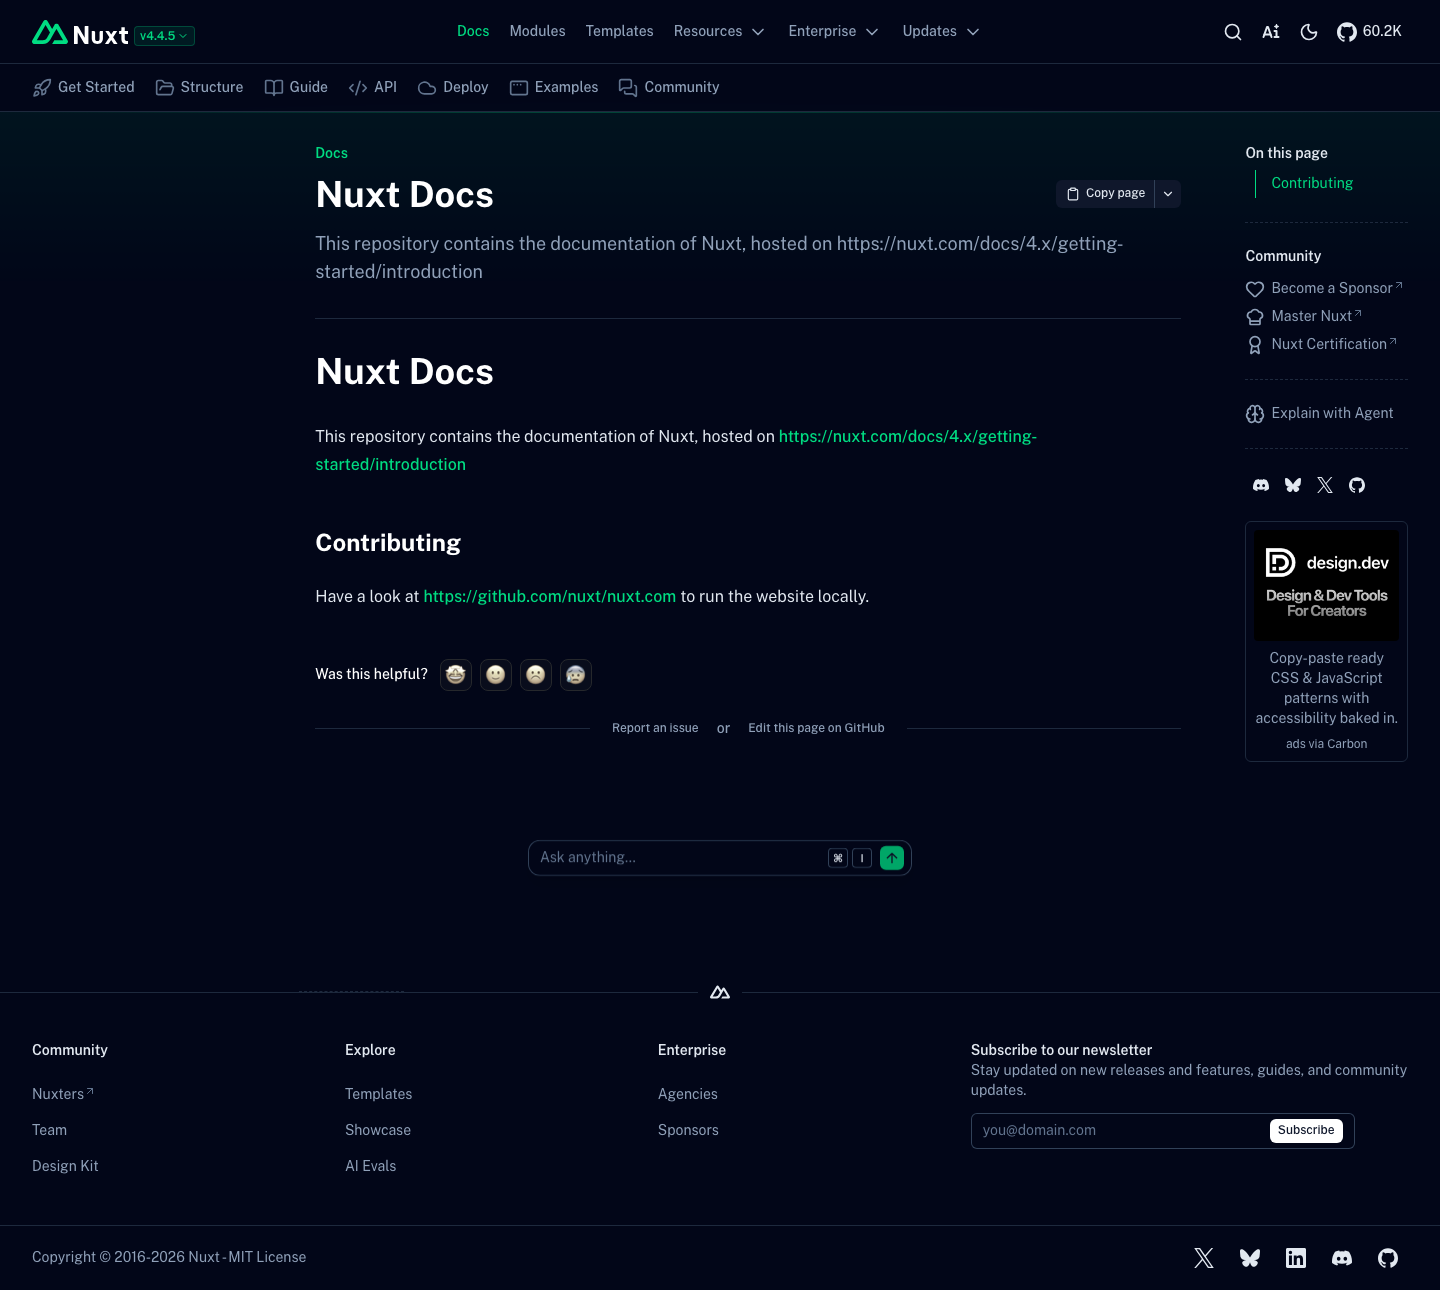
Task: Open the search icon in header
Action: [1233, 32]
